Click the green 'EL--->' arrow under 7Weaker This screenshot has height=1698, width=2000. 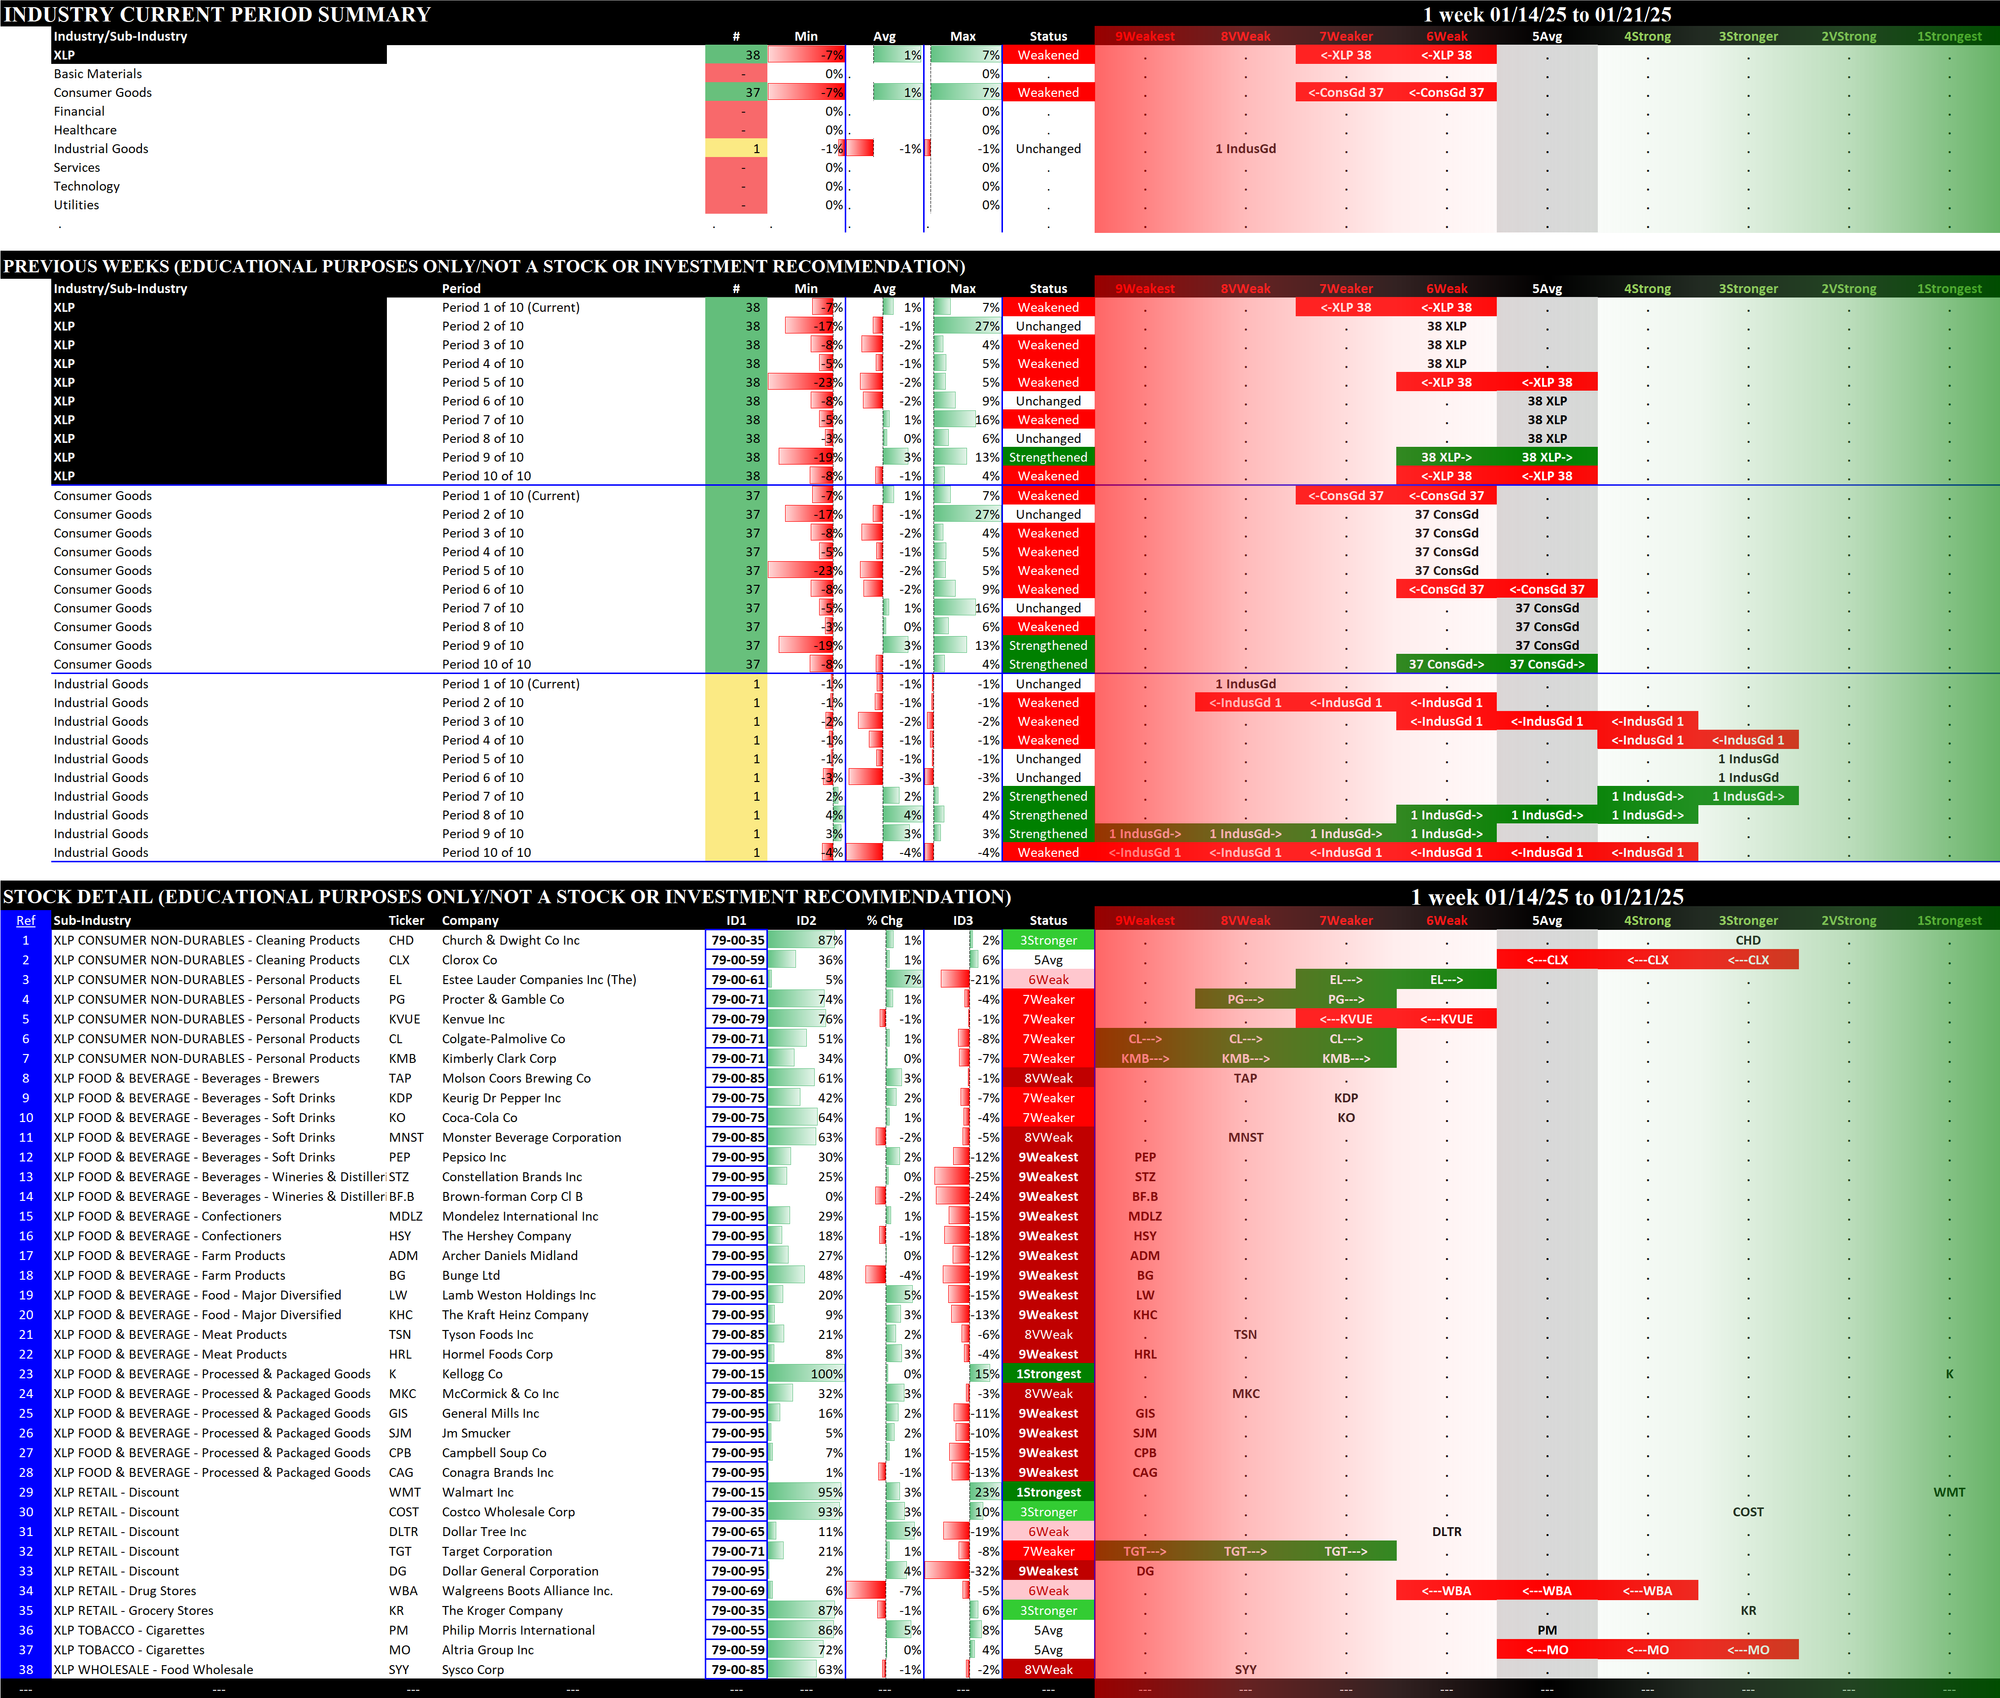1345,980
